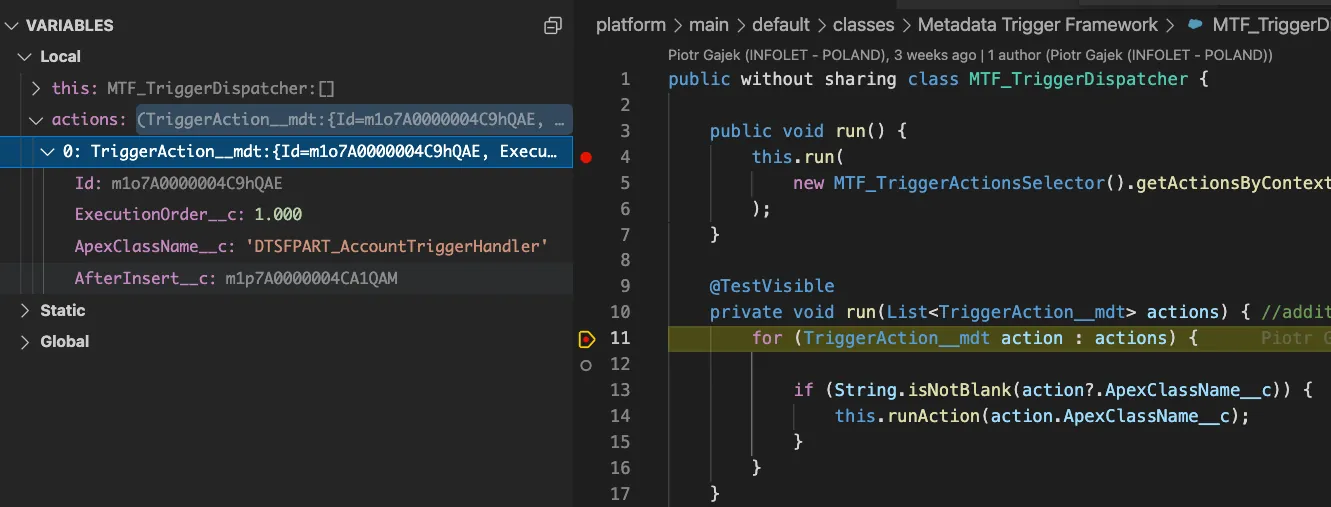Screen dimensions: 1331x507
Task: Click 'MTF_TriggerActionsSelector' on line 5
Action: click(967, 183)
